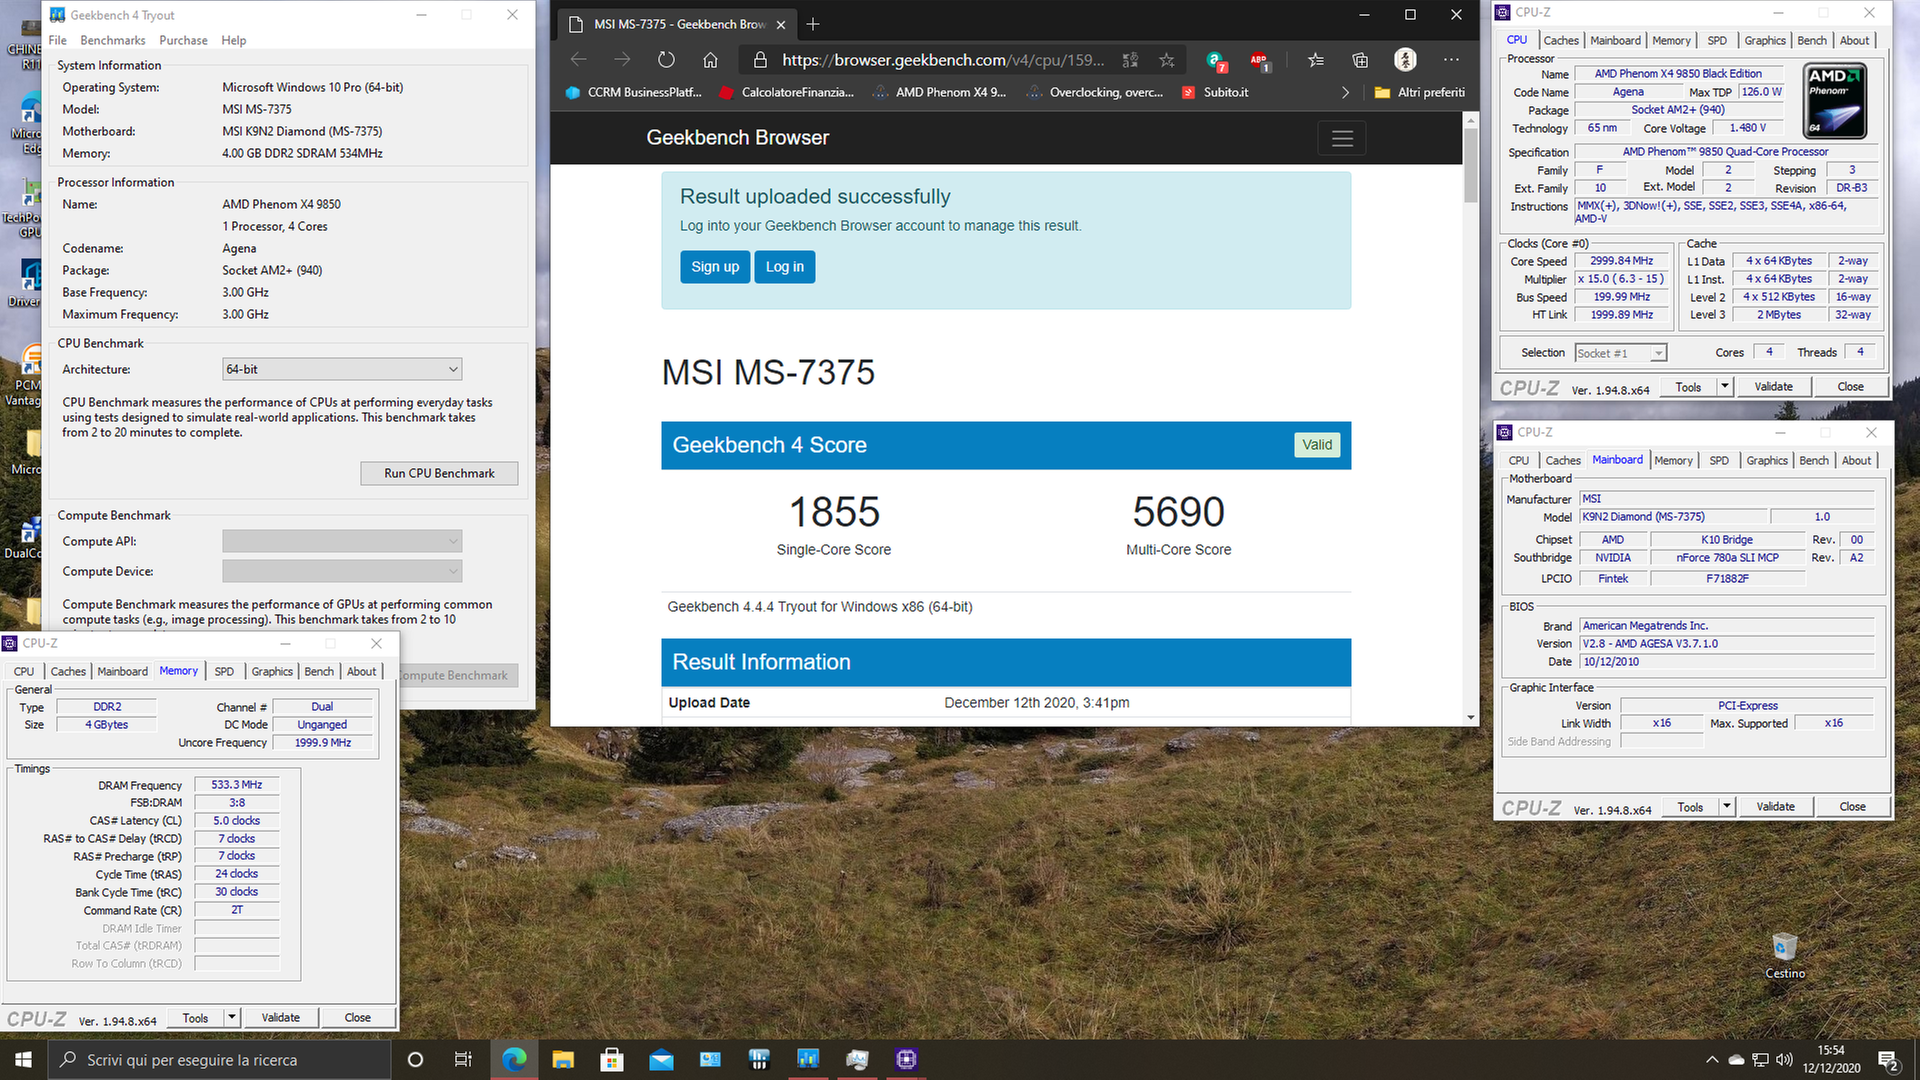Screen dimensions: 1920x1080
Task: Add page to favorites star icon
Action: 1167,60
